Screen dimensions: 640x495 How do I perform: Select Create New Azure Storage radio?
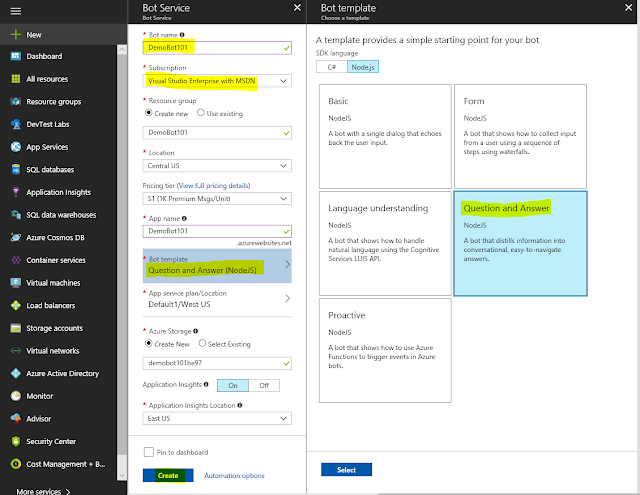tap(149, 344)
